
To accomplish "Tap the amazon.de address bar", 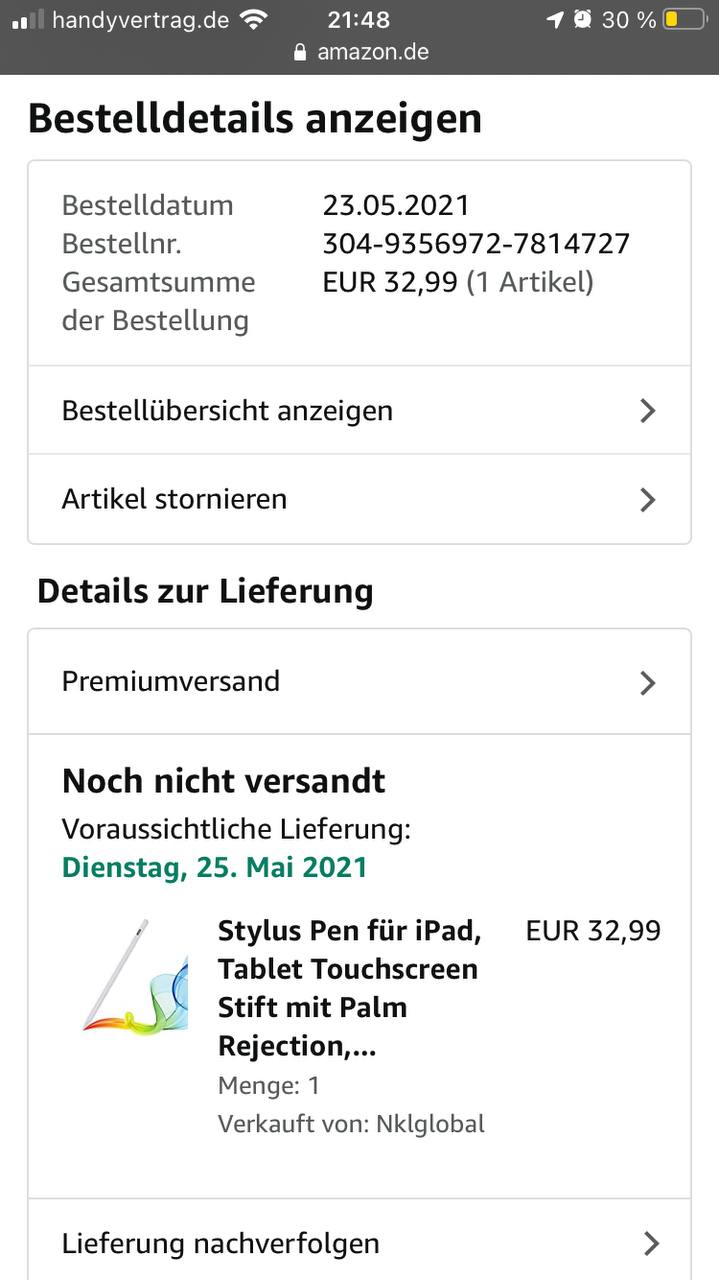I will (372, 52).
